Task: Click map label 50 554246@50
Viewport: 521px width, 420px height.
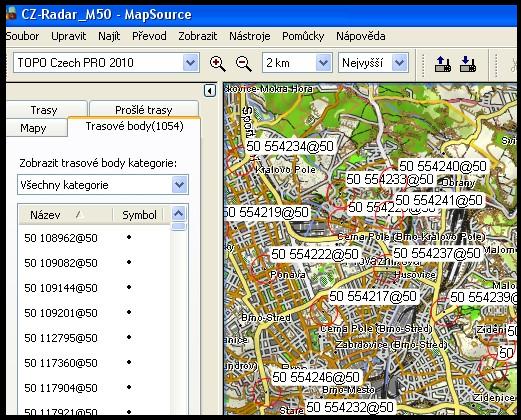Action: 316,377
